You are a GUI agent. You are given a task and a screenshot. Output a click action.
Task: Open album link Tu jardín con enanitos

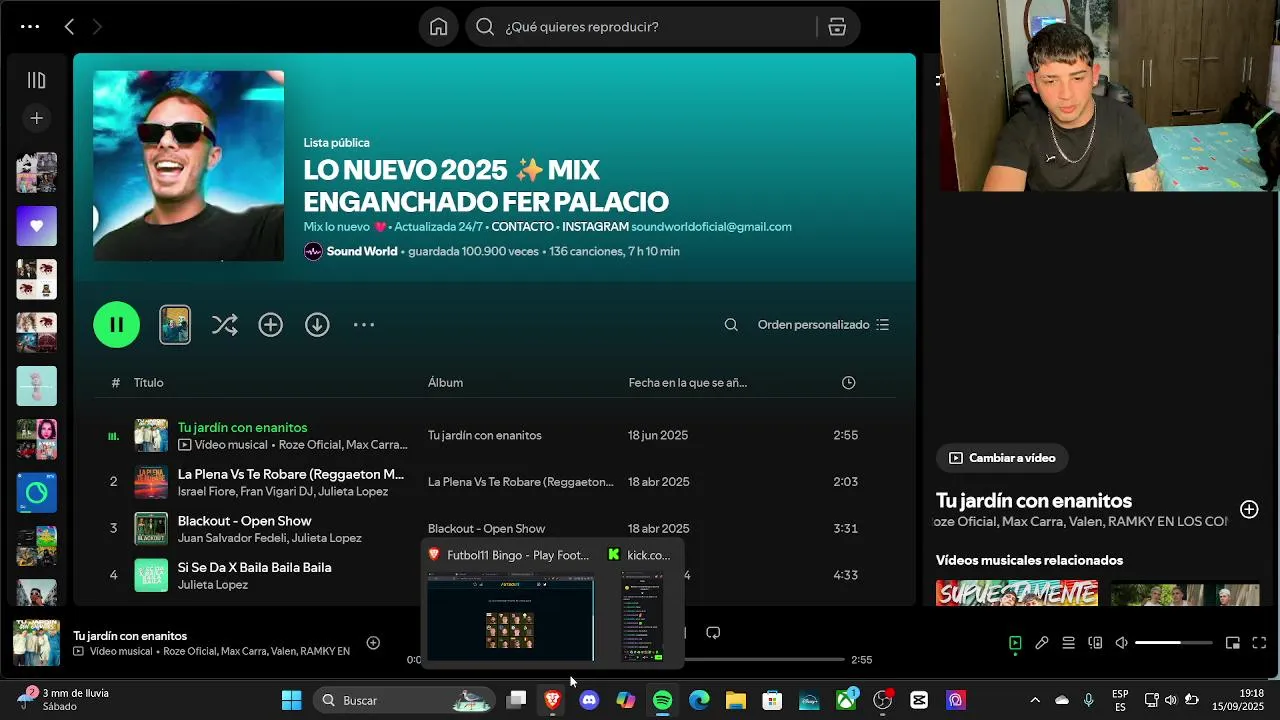click(x=485, y=435)
